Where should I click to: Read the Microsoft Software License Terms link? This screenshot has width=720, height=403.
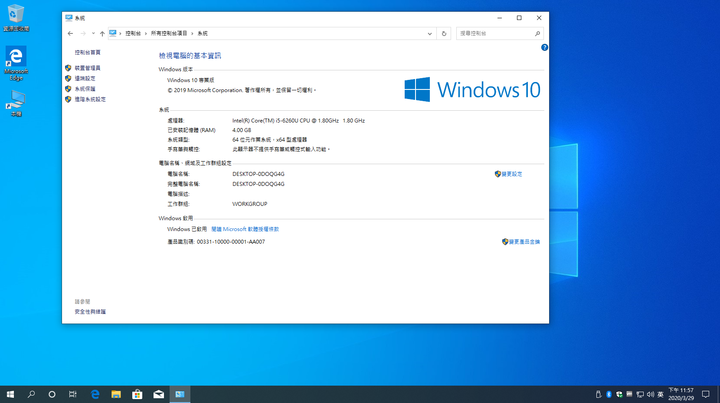pos(245,229)
